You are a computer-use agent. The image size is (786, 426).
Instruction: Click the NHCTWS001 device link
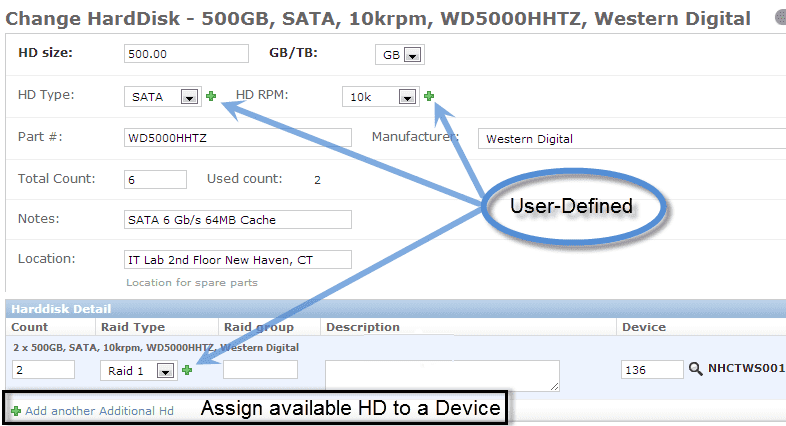click(x=746, y=368)
